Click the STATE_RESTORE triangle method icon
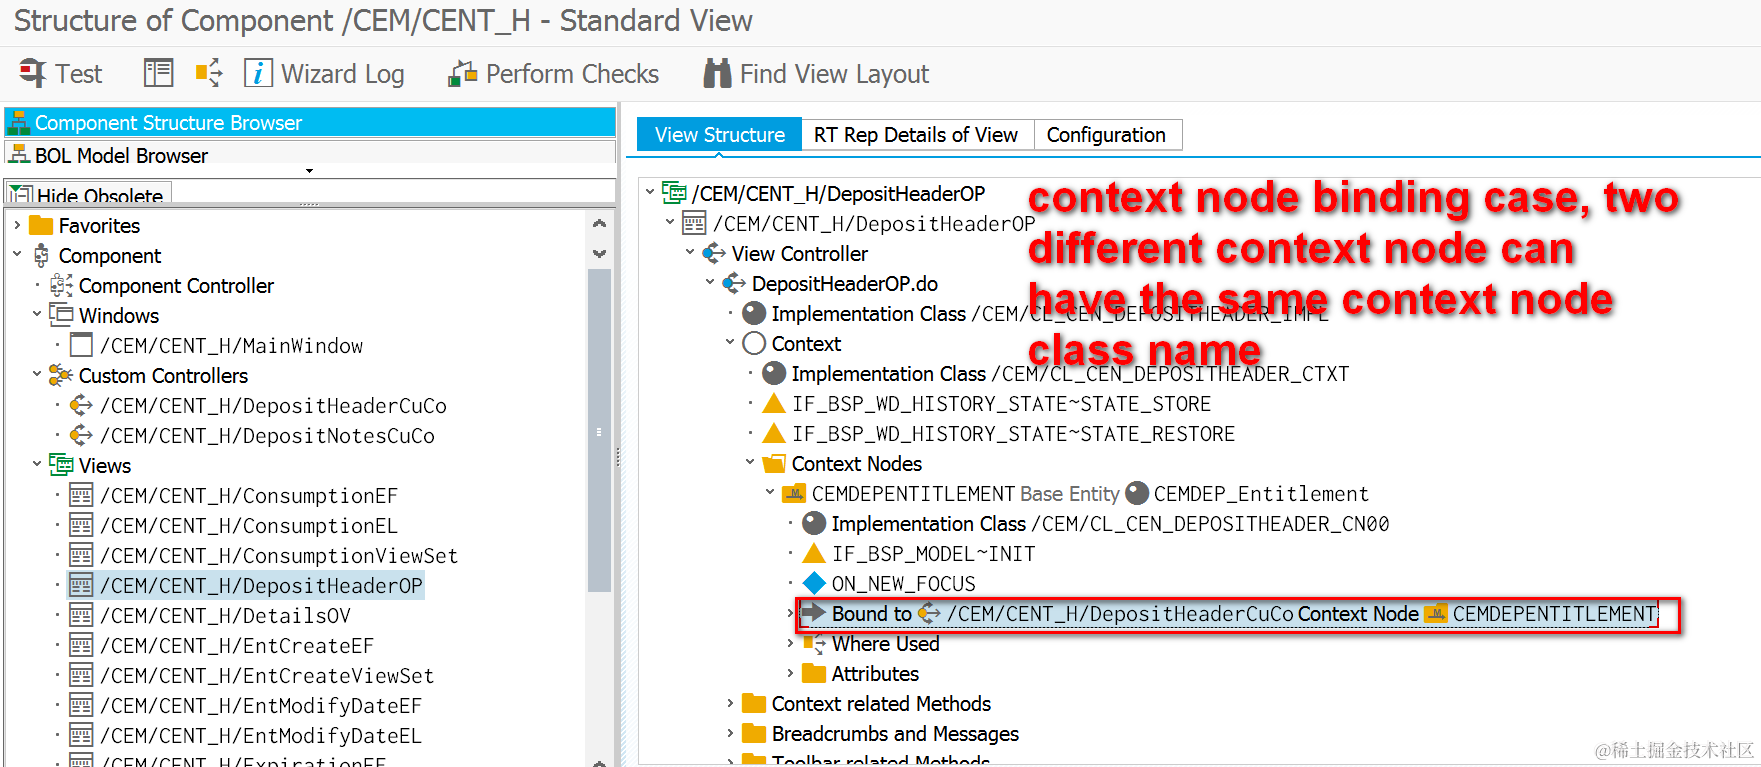This screenshot has width=1761, height=767. click(774, 433)
